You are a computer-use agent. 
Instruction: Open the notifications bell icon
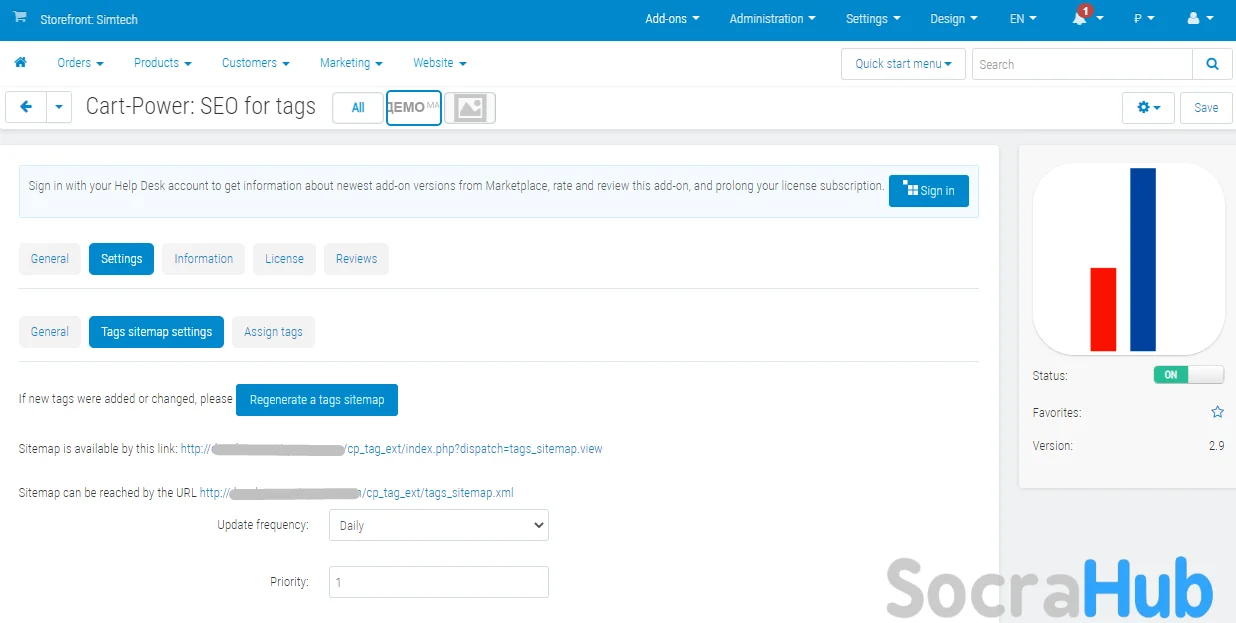1080,19
